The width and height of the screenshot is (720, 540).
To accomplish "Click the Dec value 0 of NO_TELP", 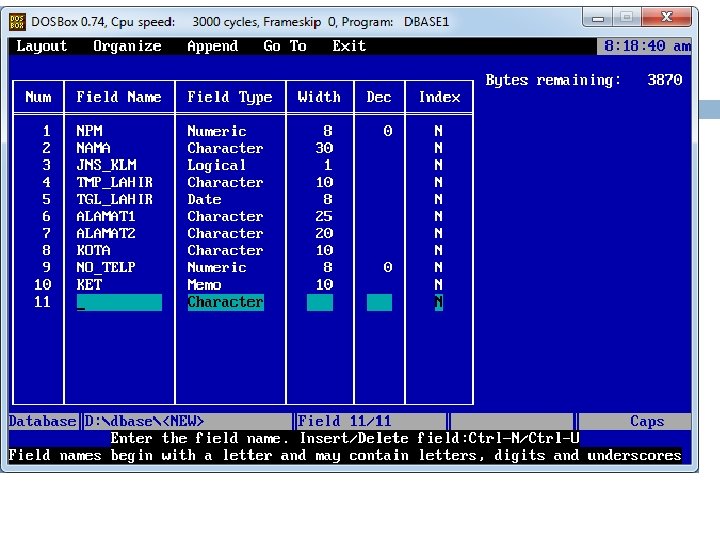I will point(388,267).
